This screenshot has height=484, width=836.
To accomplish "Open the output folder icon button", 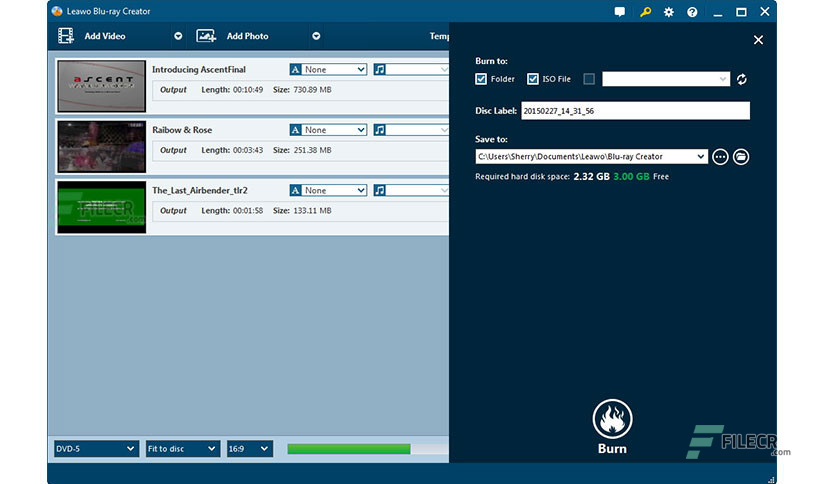I will click(741, 157).
